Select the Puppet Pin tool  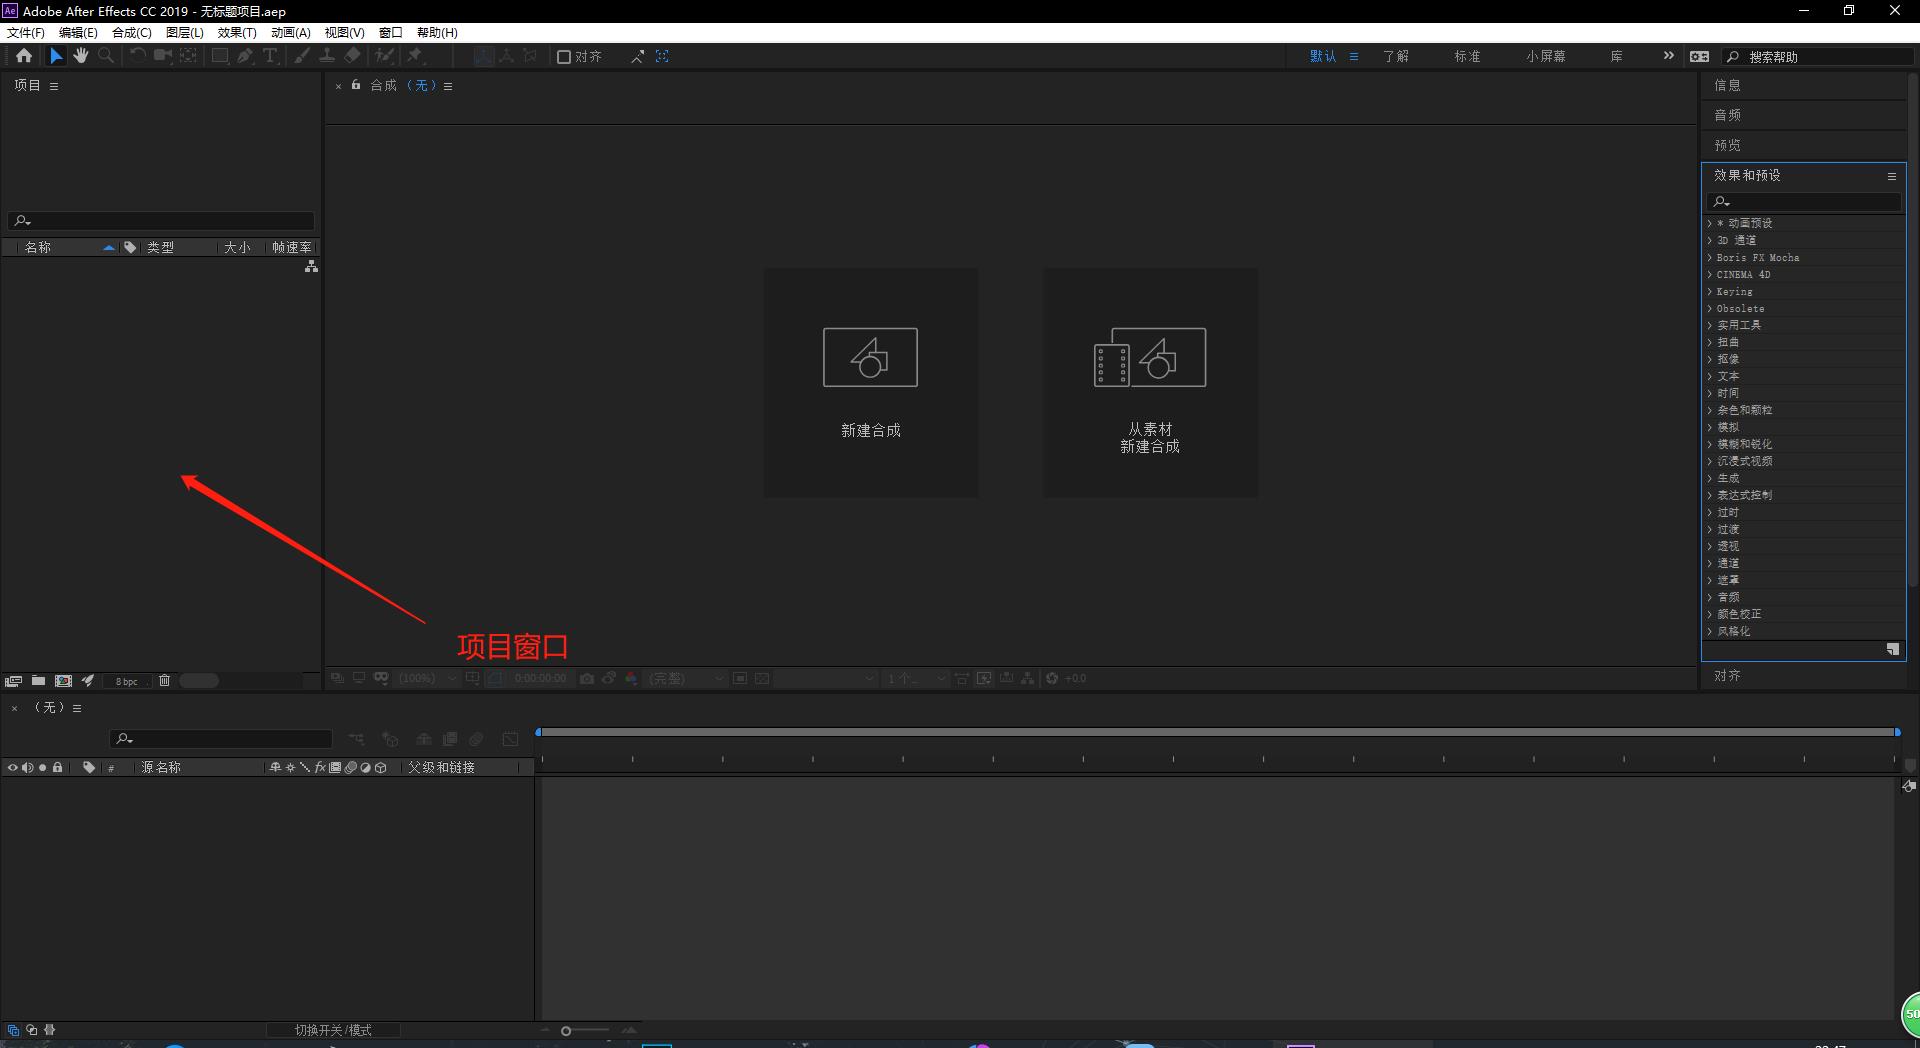click(x=416, y=56)
